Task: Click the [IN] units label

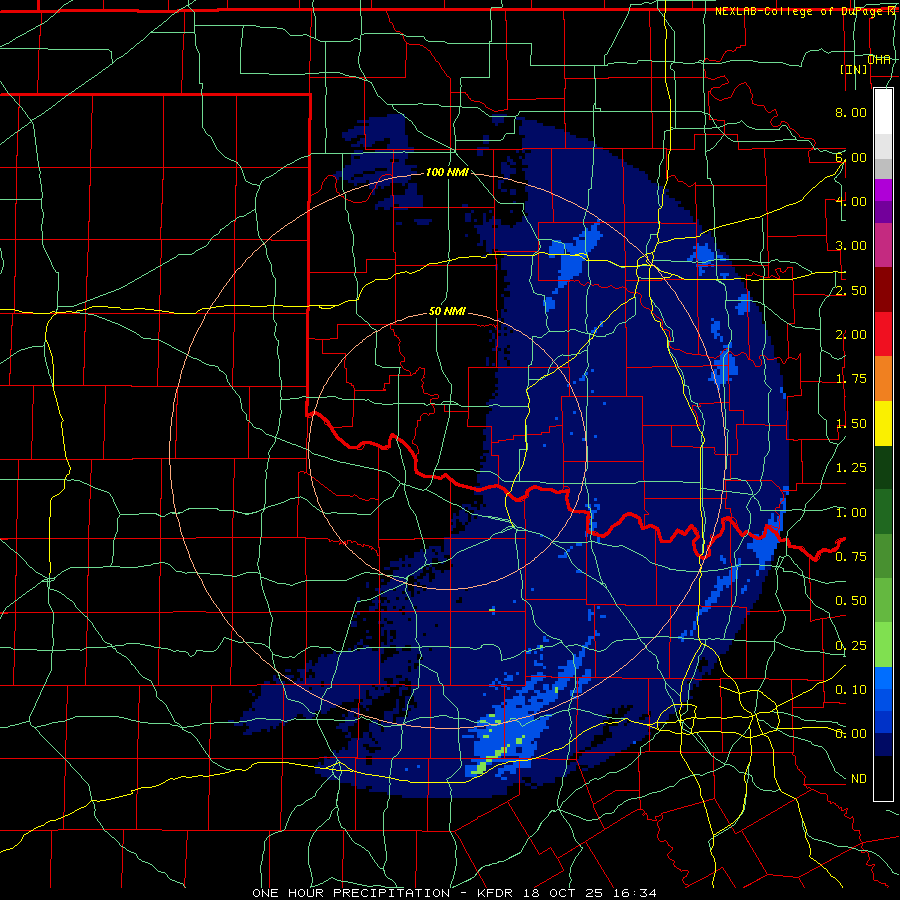Action: point(854,69)
